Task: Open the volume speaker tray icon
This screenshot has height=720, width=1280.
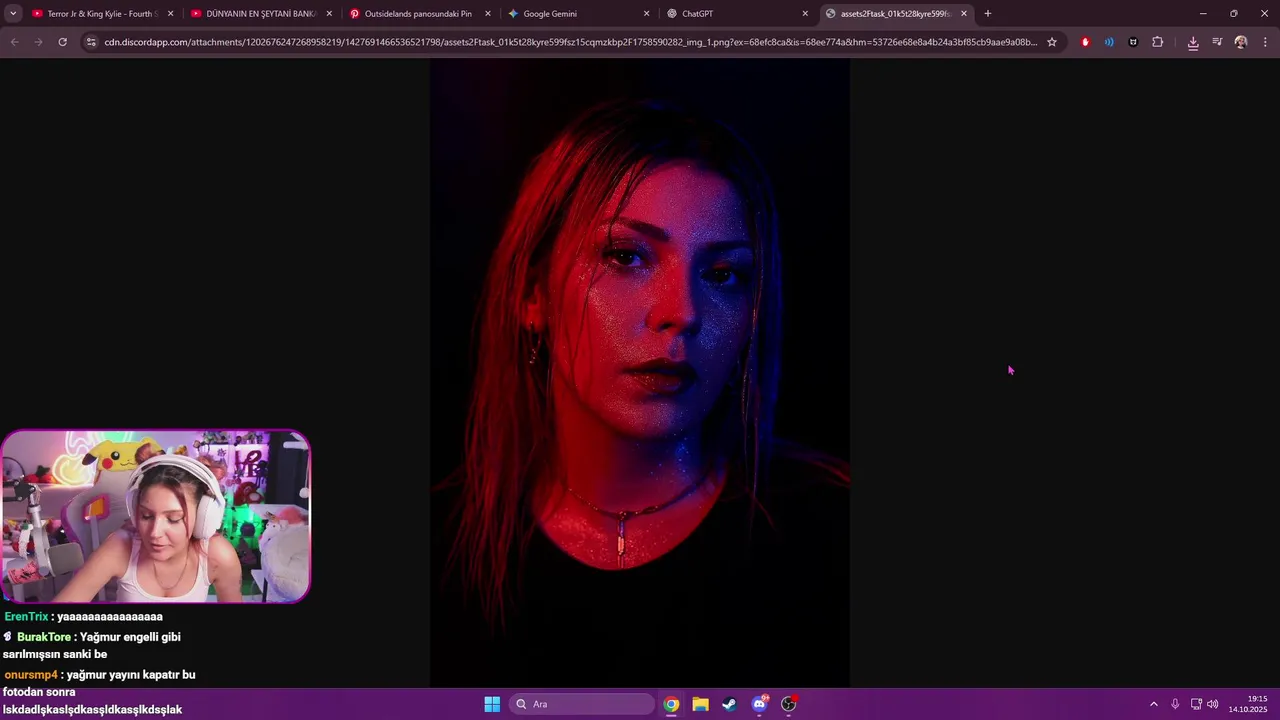Action: tap(1213, 704)
